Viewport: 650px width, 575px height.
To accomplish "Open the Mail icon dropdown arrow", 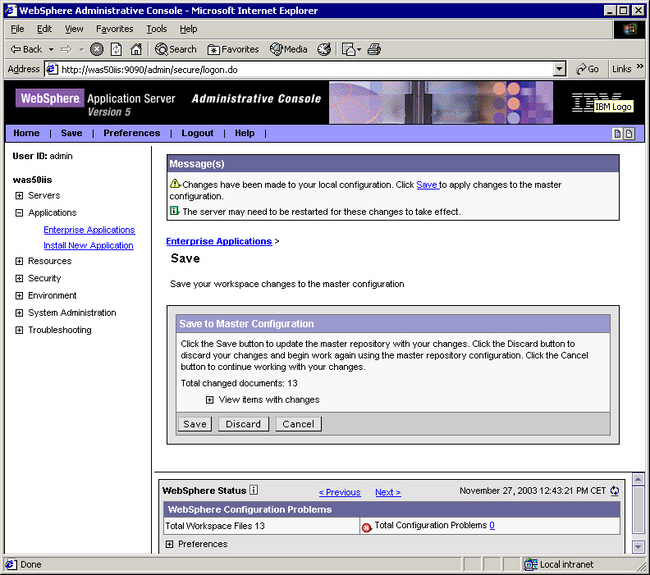I will point(359,49).
